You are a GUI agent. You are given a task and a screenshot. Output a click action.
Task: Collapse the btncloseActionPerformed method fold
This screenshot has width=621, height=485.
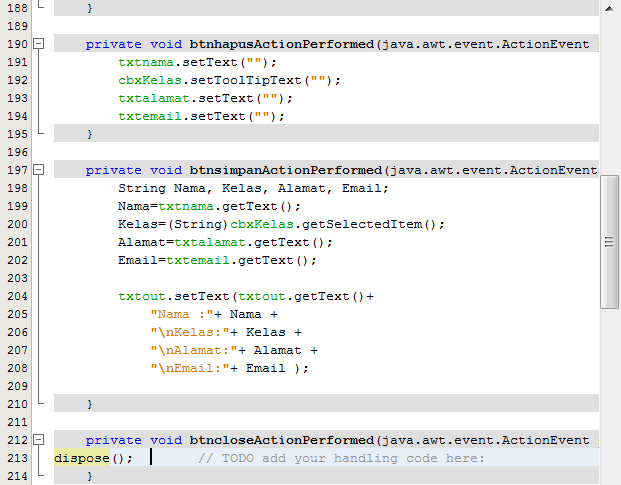click(x=38, y=440)
